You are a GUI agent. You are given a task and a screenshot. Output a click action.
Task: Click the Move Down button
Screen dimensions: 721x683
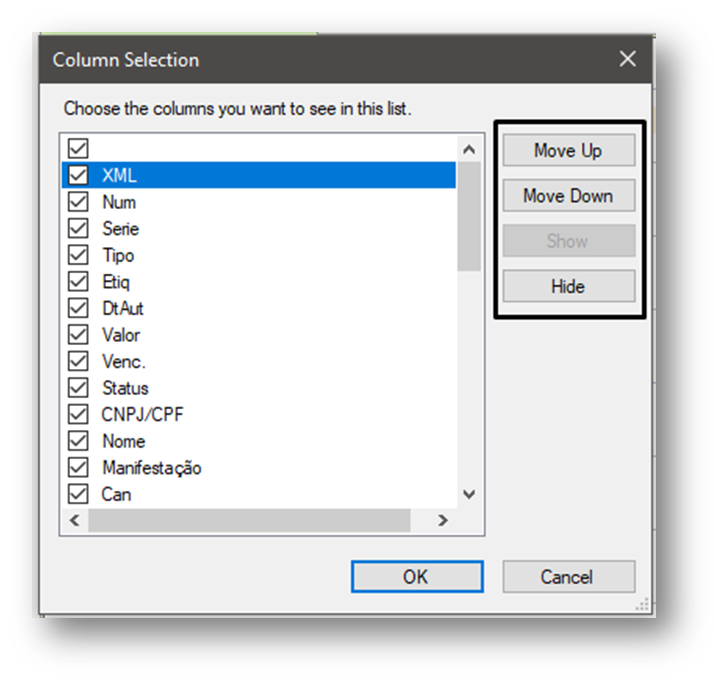(569, 195)
